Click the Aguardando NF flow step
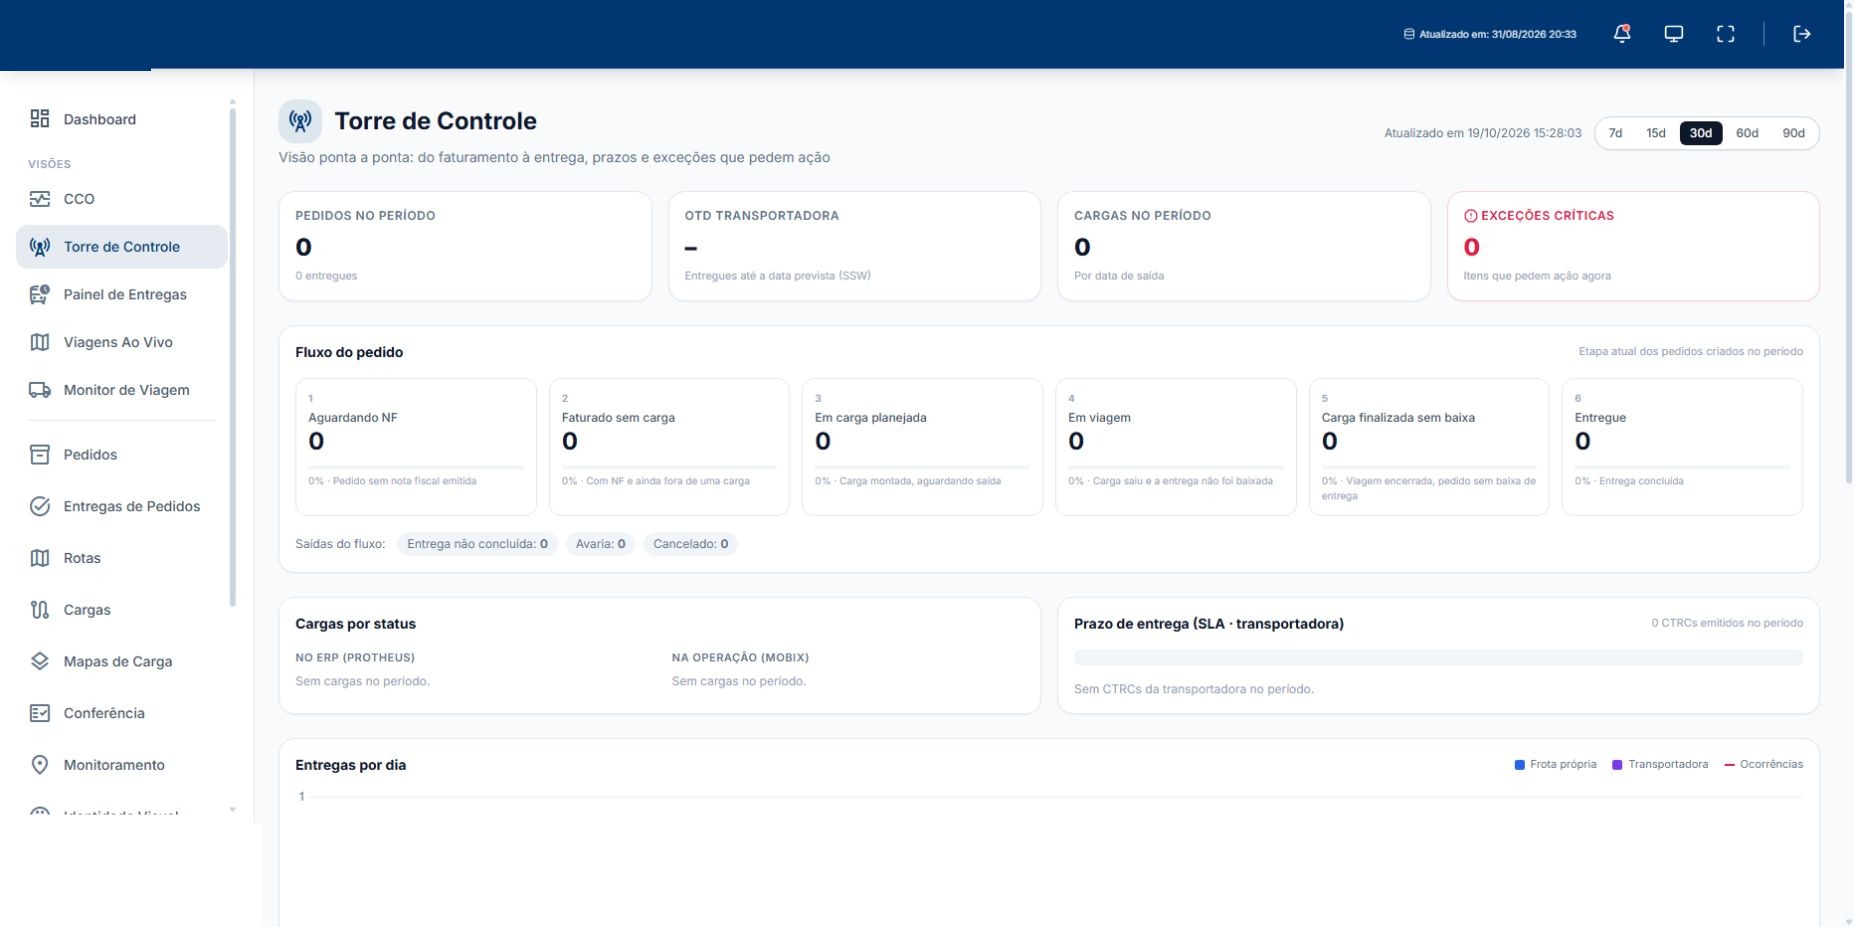 416,447
